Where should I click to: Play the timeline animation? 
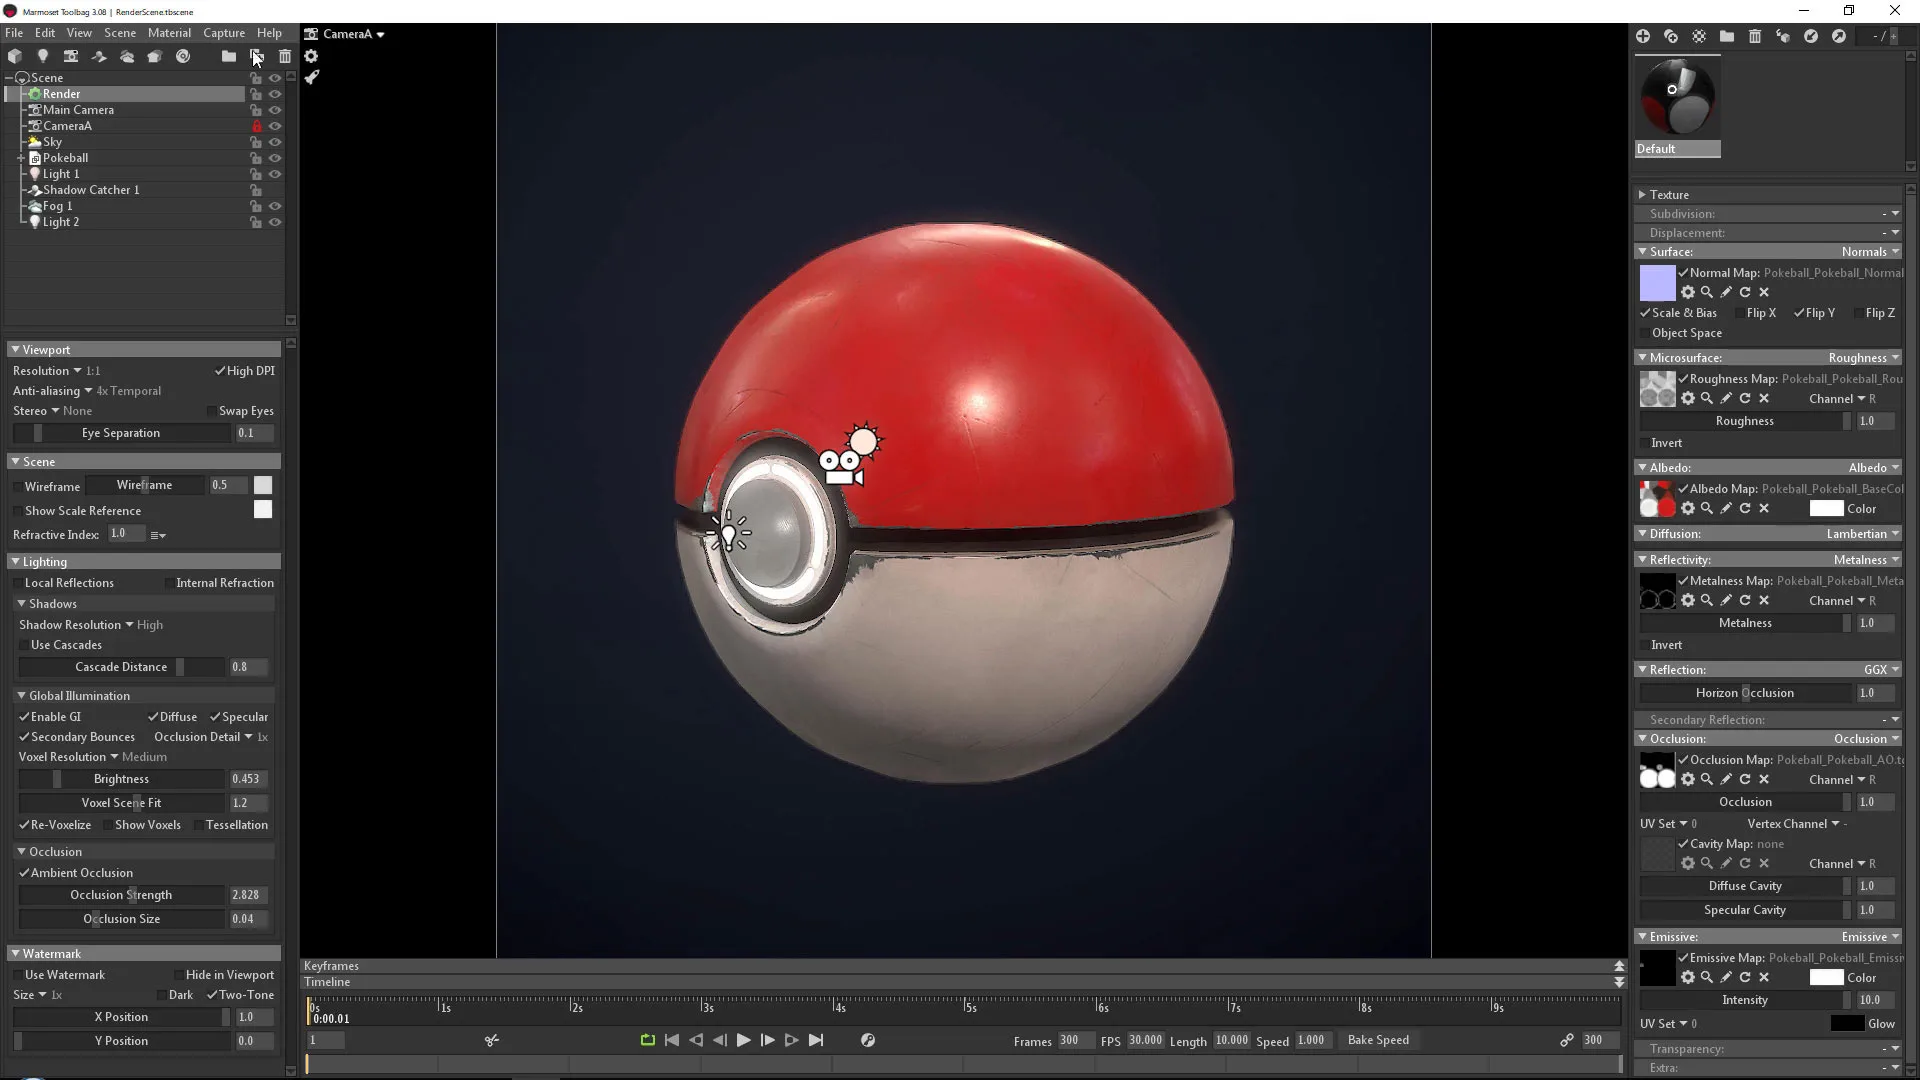click(x=743, y=1040)
